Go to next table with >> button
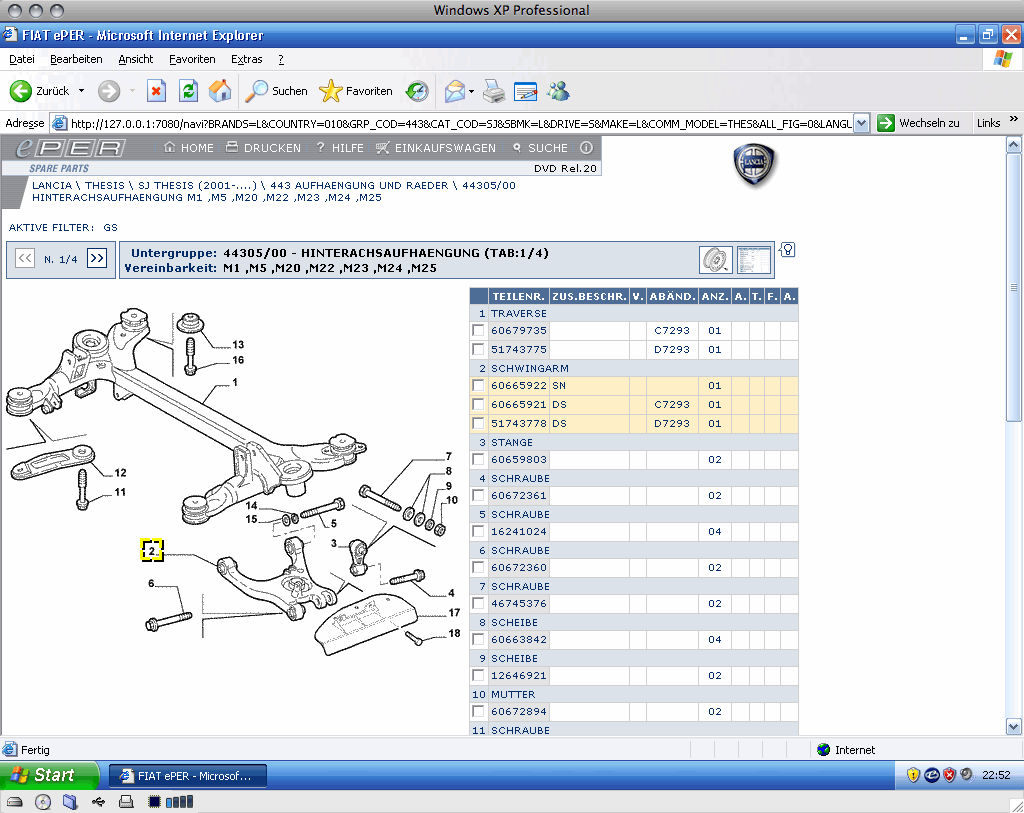Viewport: 1024px width, 813px height. 97,259
